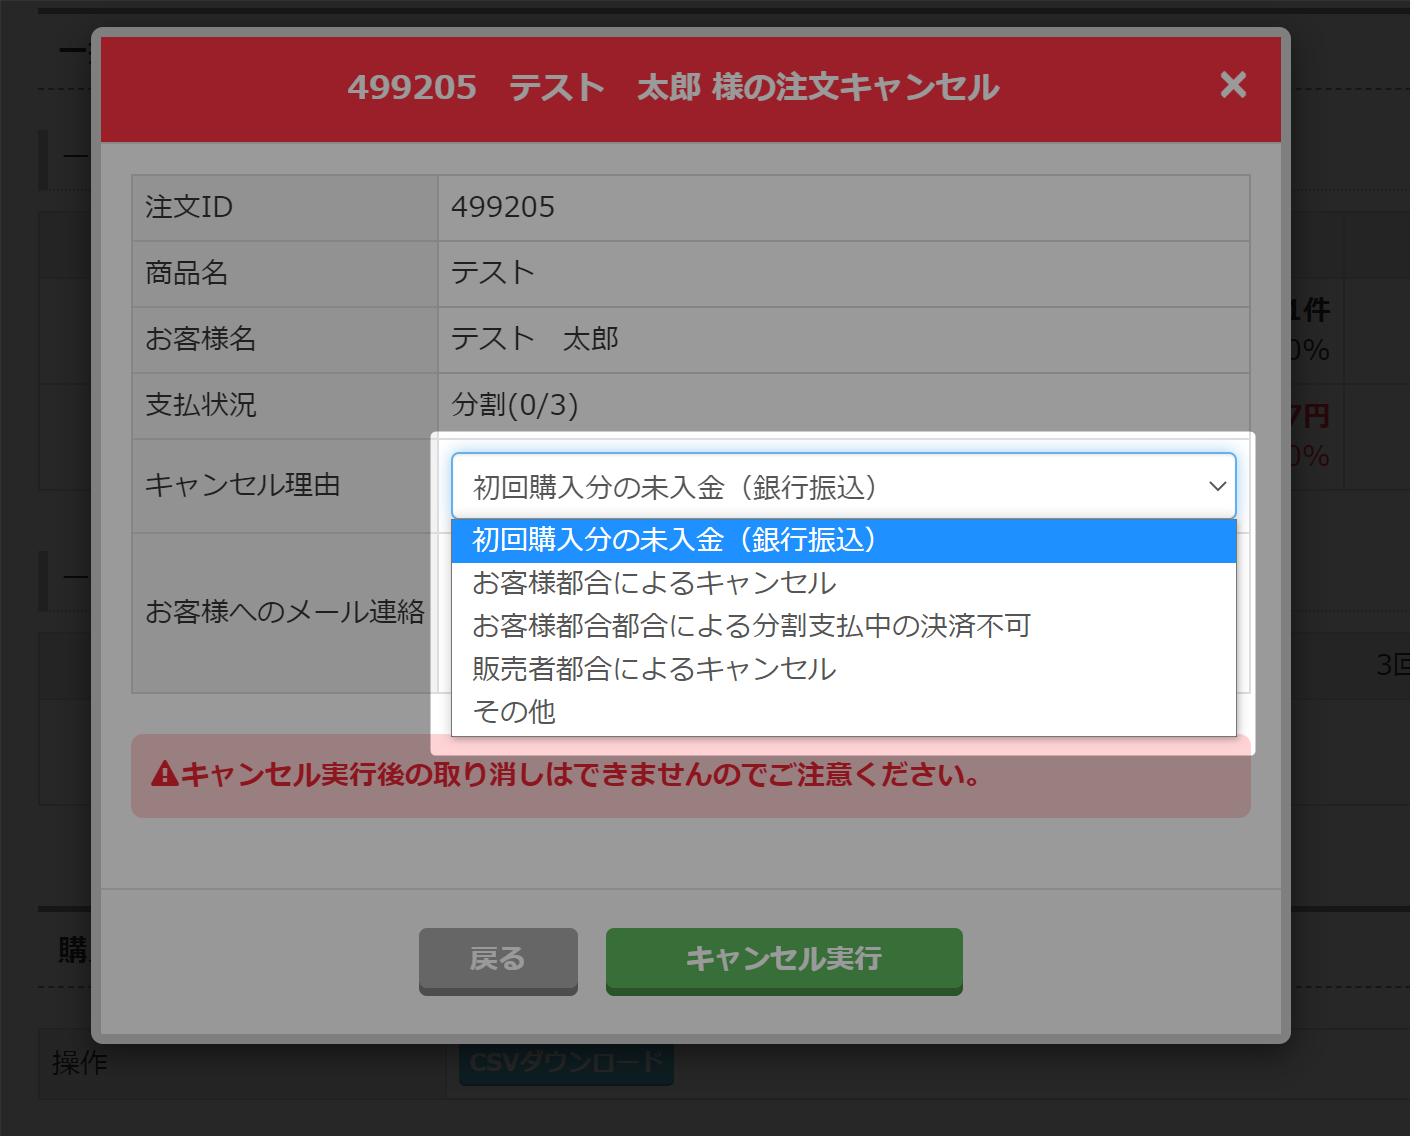Image resolution: width=1410 pixels, height=1136 pixels.
Task: Click the cancellation warning message text
Action: pos(580,775)
